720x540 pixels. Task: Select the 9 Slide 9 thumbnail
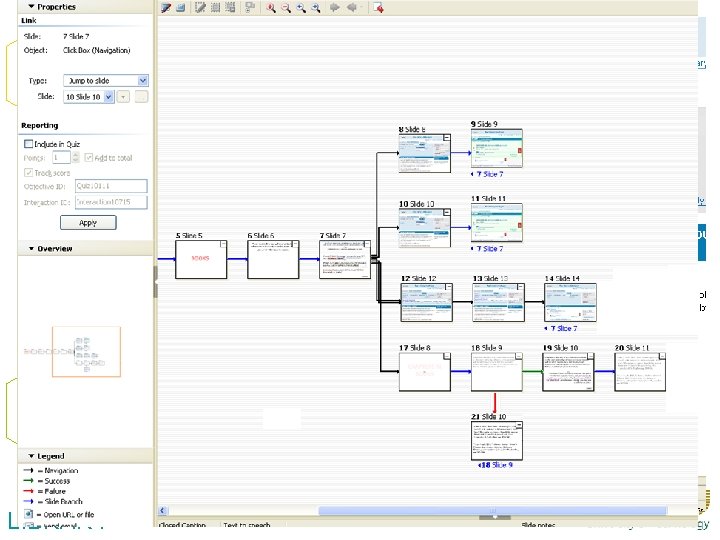point(497,148)
